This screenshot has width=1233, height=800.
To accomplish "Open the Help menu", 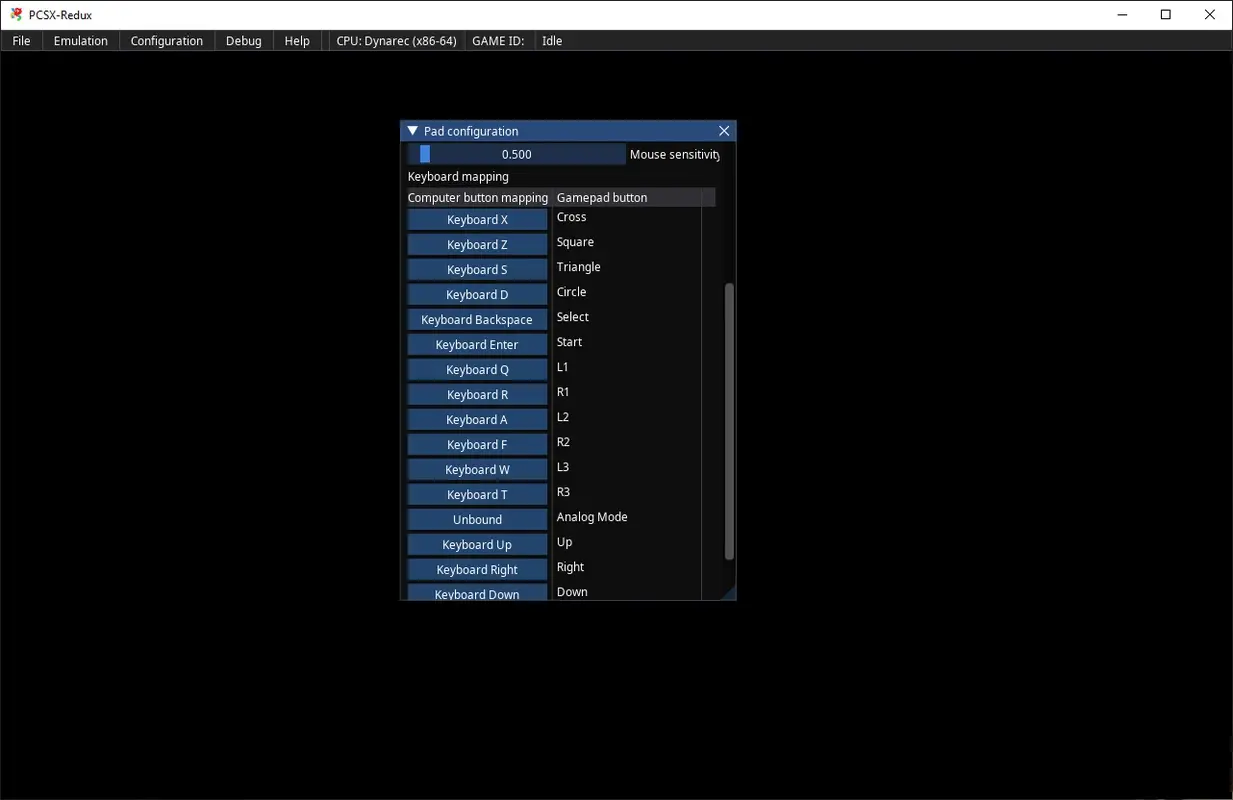I will click(296, 41).
